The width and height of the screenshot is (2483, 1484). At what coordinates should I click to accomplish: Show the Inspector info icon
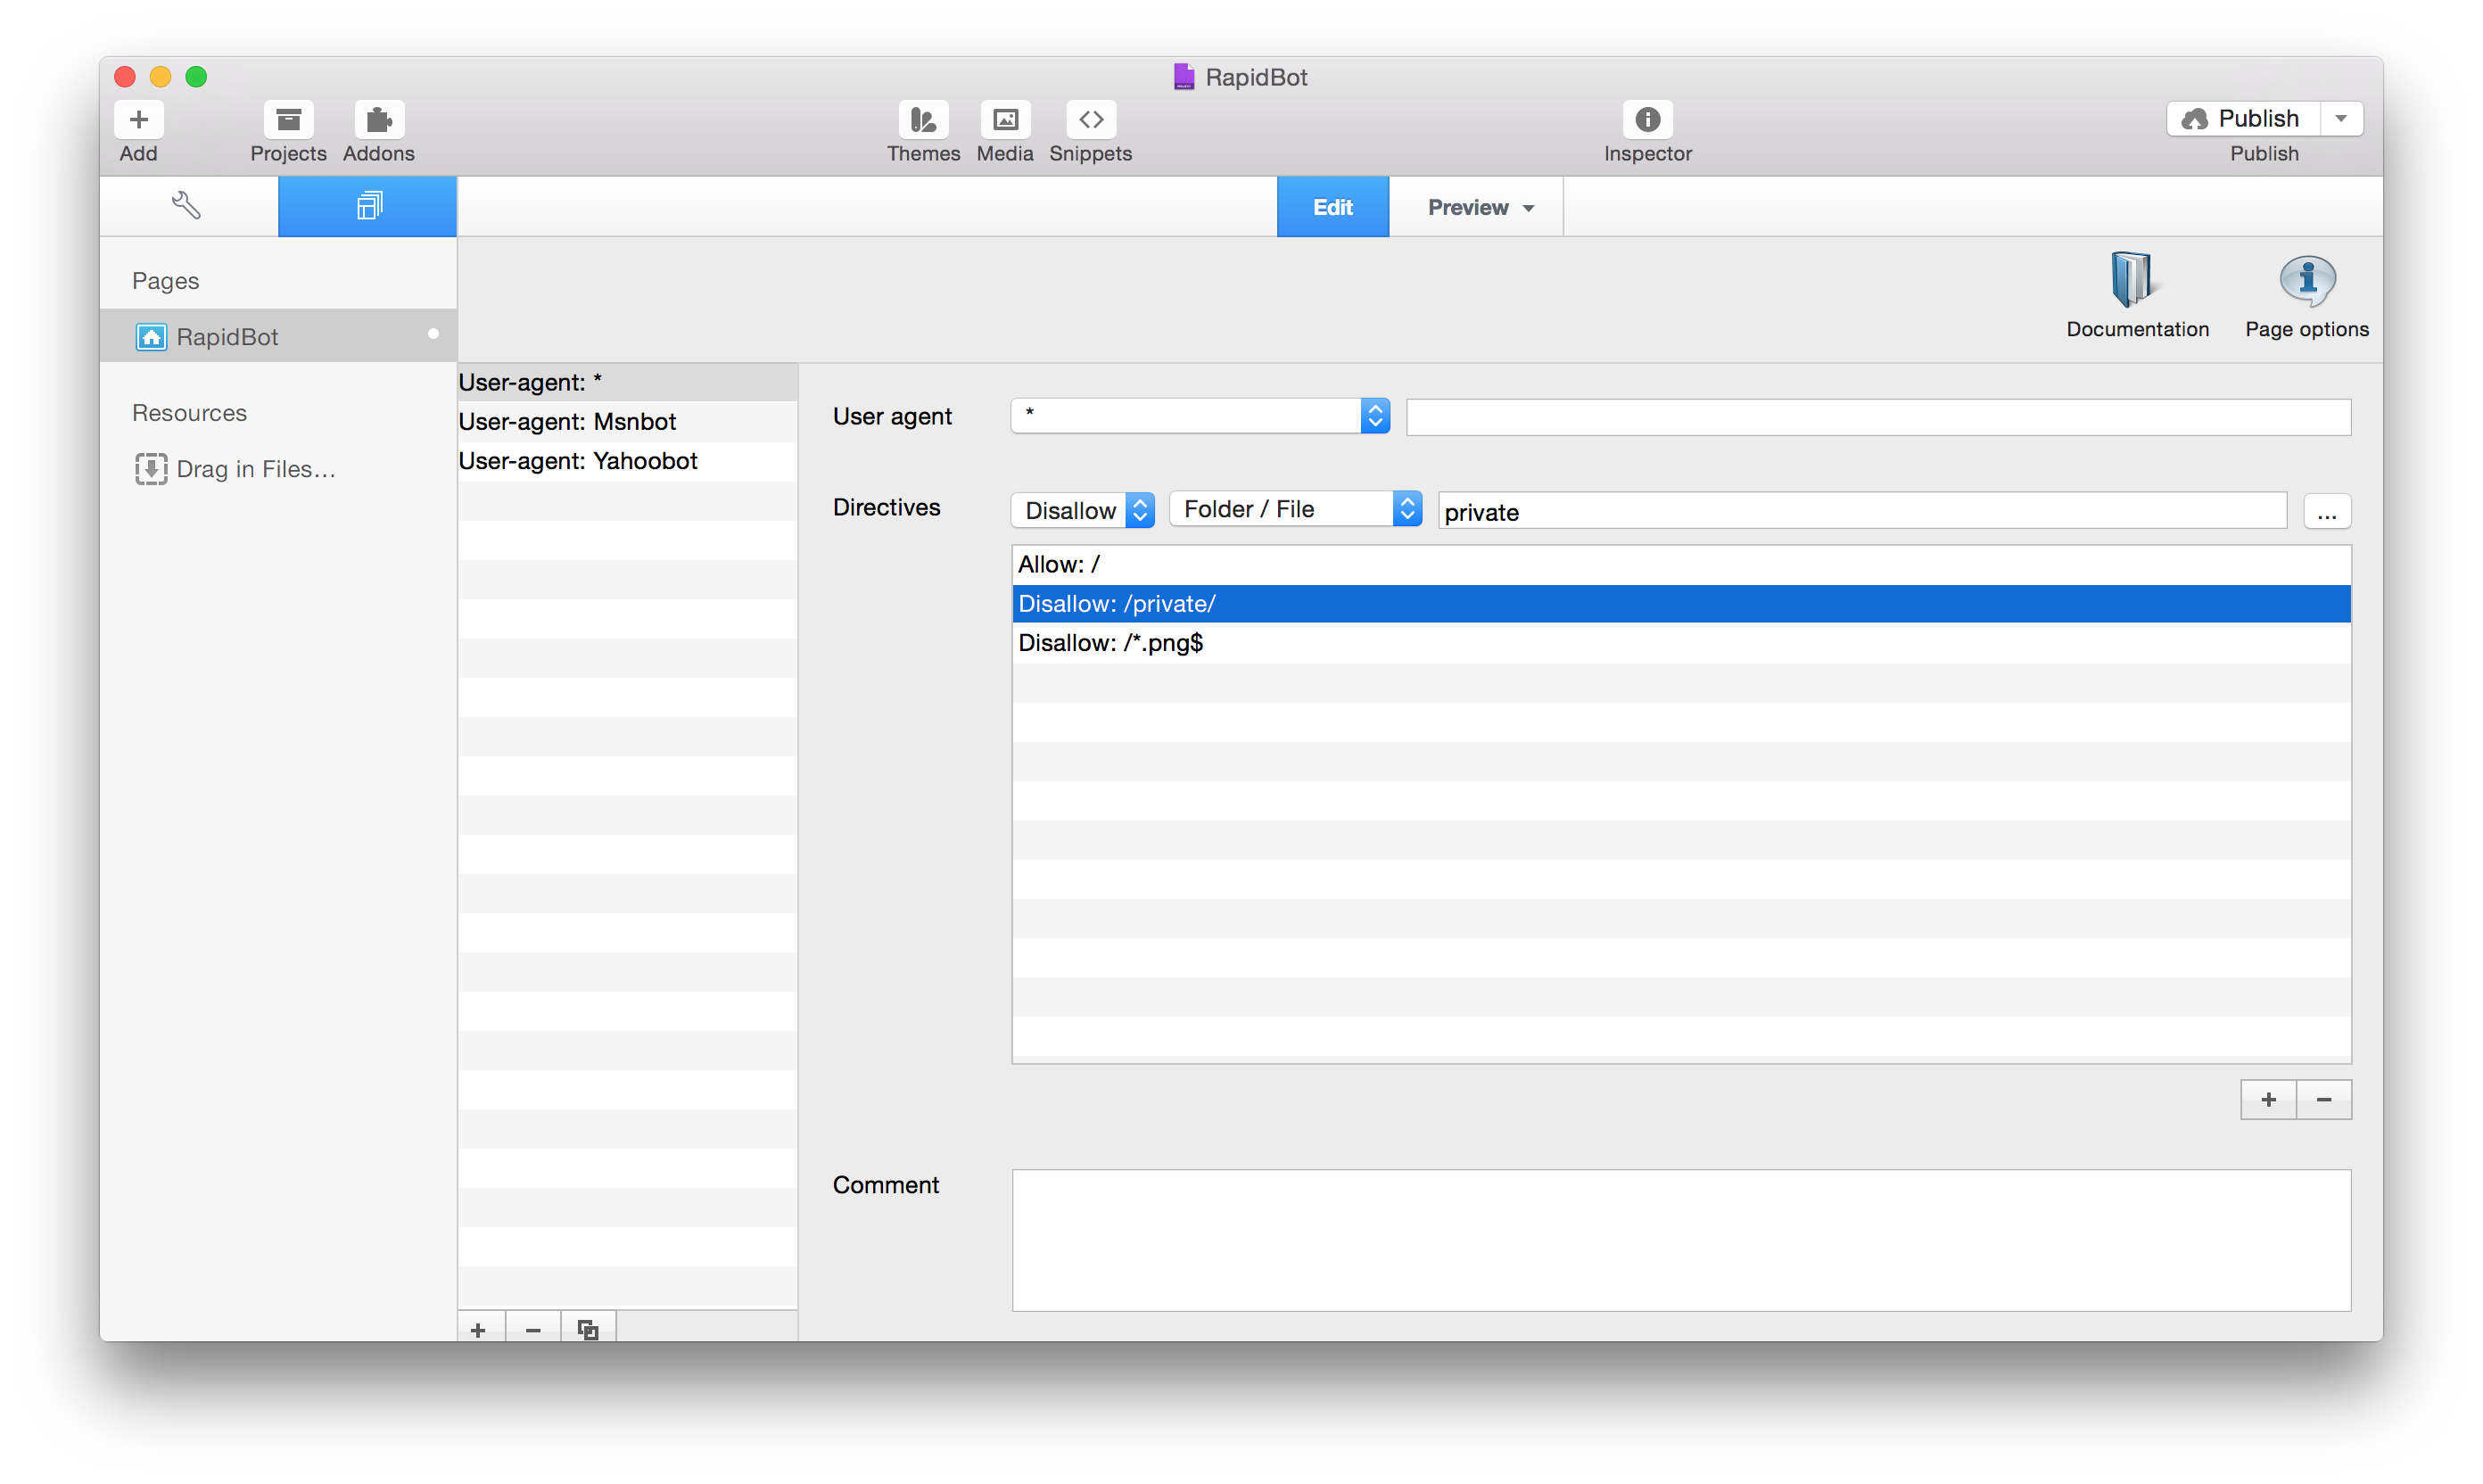(x=1647, y=120)
